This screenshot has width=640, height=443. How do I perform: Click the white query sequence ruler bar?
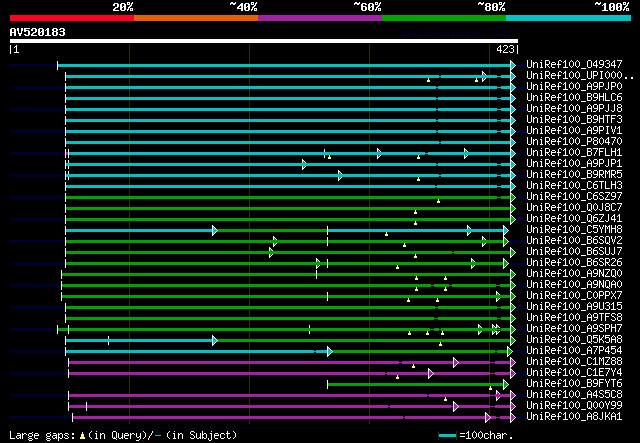click(263, 43)
